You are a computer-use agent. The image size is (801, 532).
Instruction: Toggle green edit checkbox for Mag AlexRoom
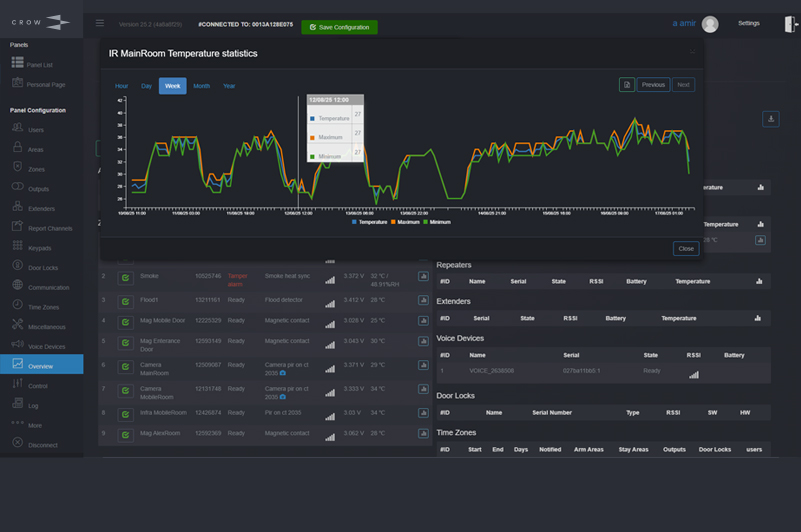coord(126,434)
